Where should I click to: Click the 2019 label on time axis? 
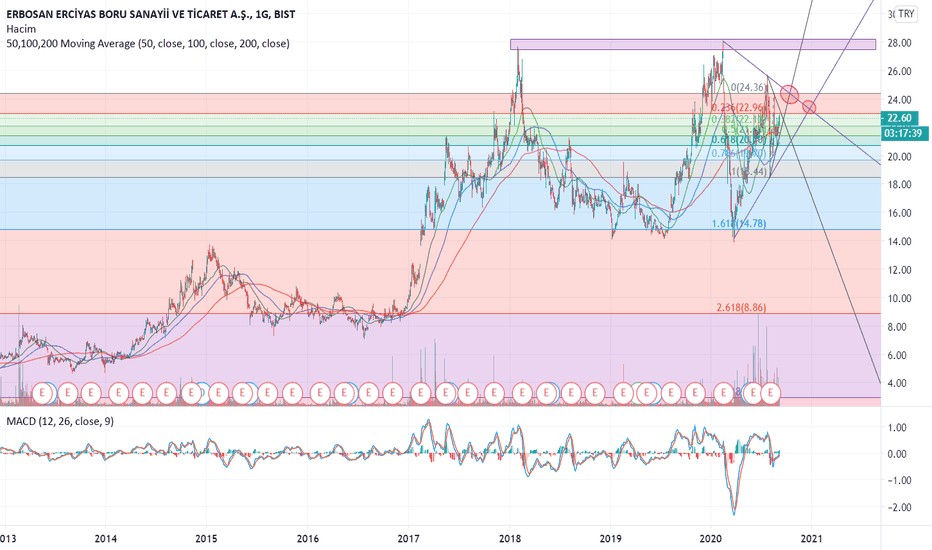[x=610, y=539]
